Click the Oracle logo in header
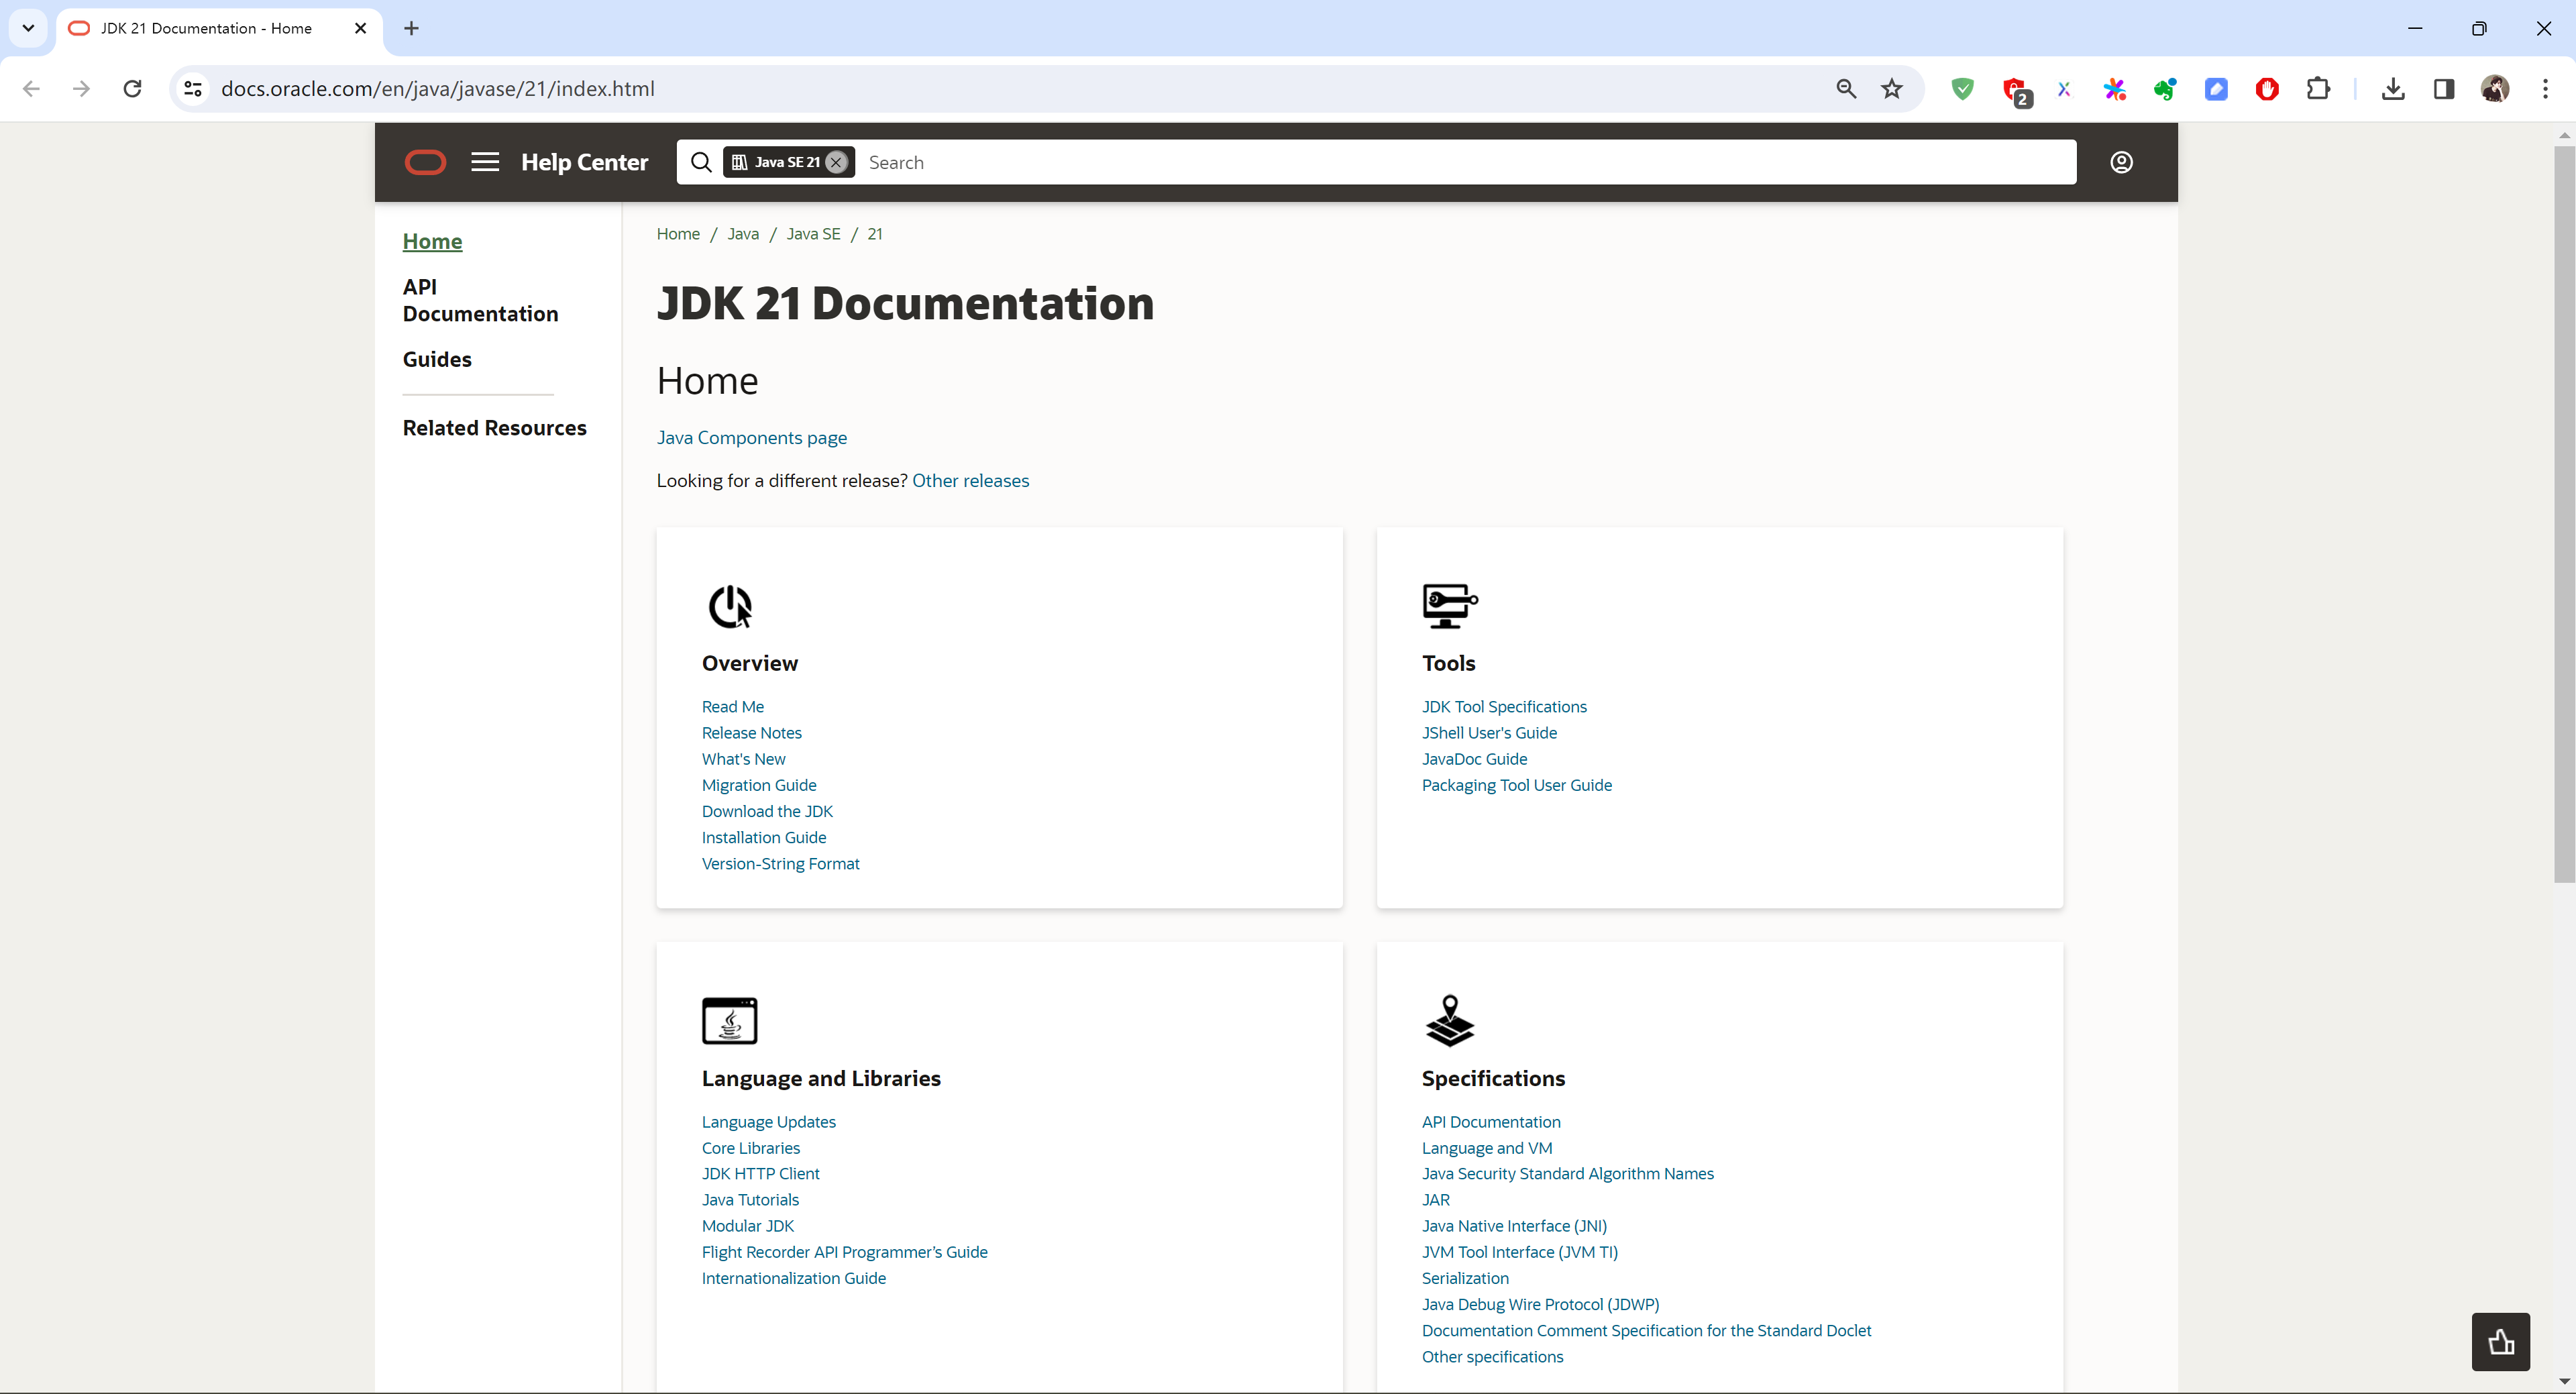Viewport: 2576px width, 1394px height. coord(425,162)
